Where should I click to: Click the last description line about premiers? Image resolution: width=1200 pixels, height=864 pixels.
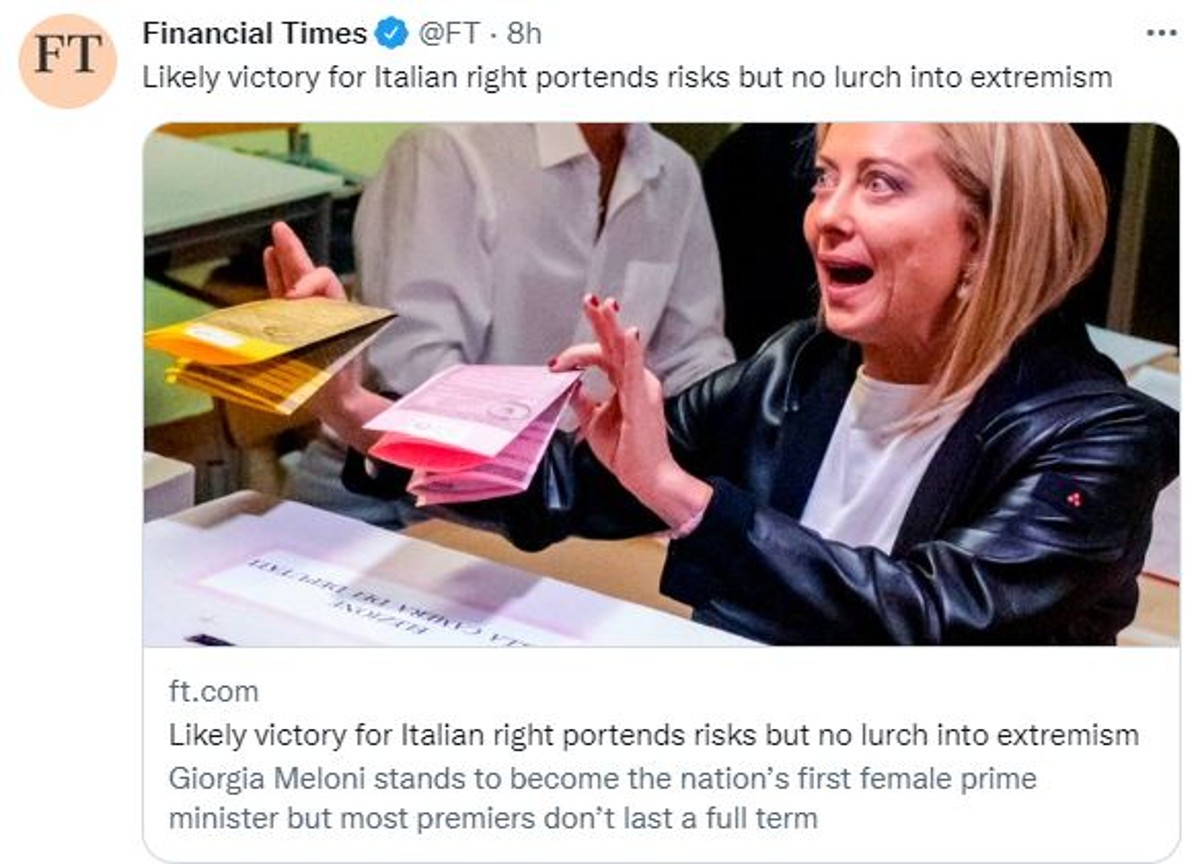tap(492, 818)
